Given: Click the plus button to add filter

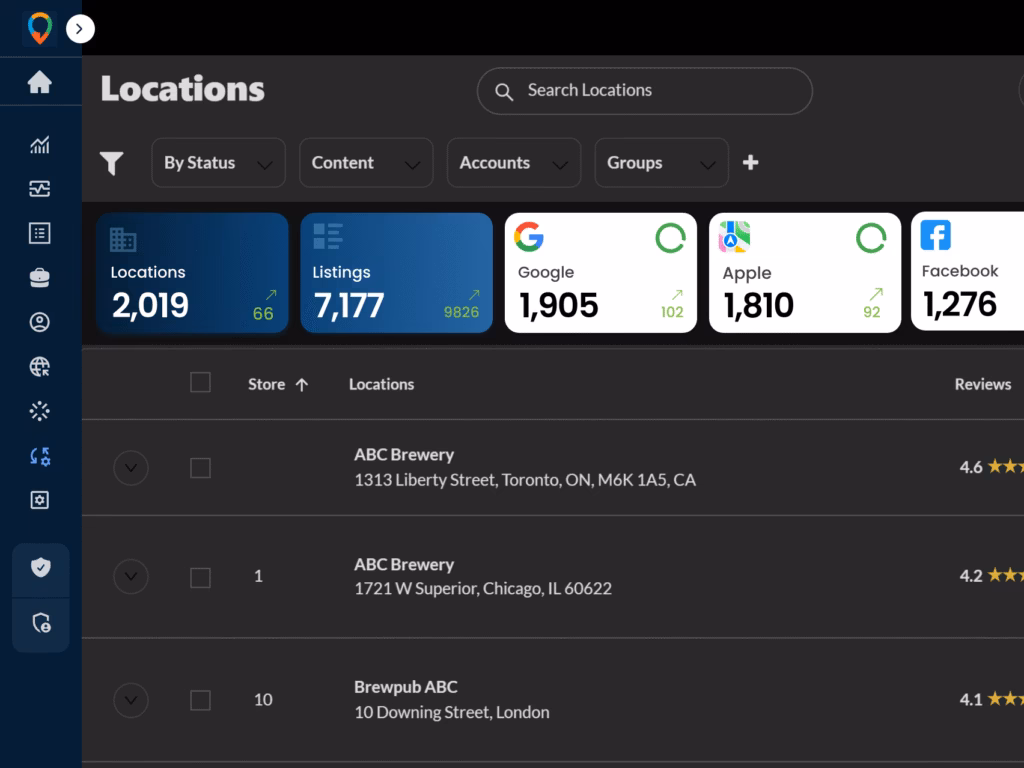Looking at the screenshot, I should coord(751,163).
